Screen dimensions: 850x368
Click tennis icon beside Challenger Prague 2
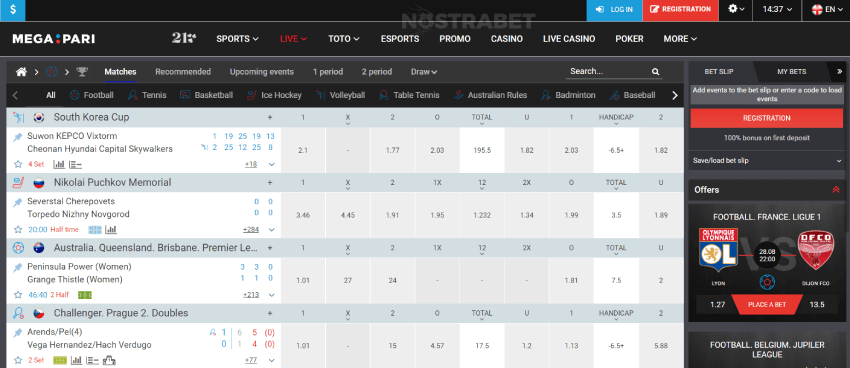[x=18, y=313]
